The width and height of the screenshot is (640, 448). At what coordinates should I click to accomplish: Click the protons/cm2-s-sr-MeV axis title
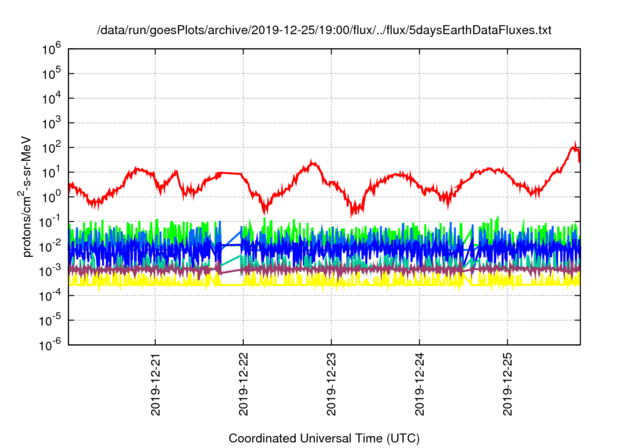coord(25,197)
